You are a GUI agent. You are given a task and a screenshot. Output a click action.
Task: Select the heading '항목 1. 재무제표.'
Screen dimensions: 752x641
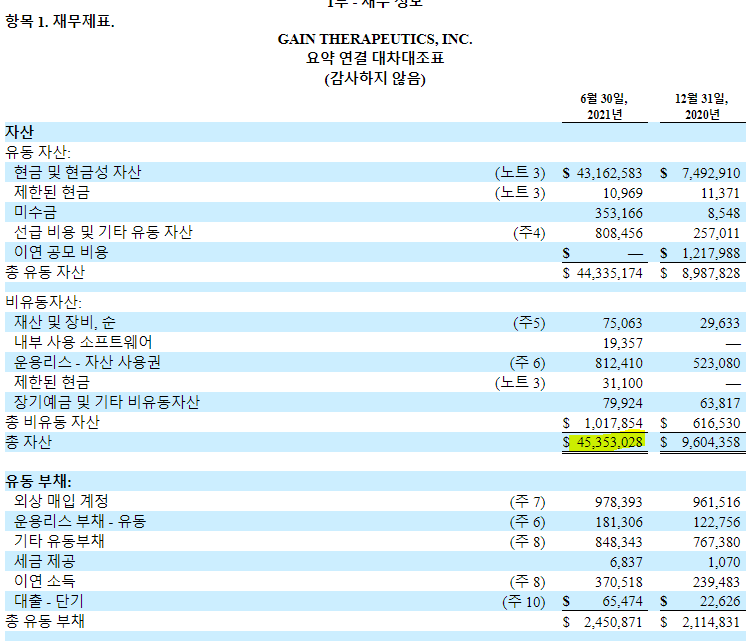coord(60,22)
